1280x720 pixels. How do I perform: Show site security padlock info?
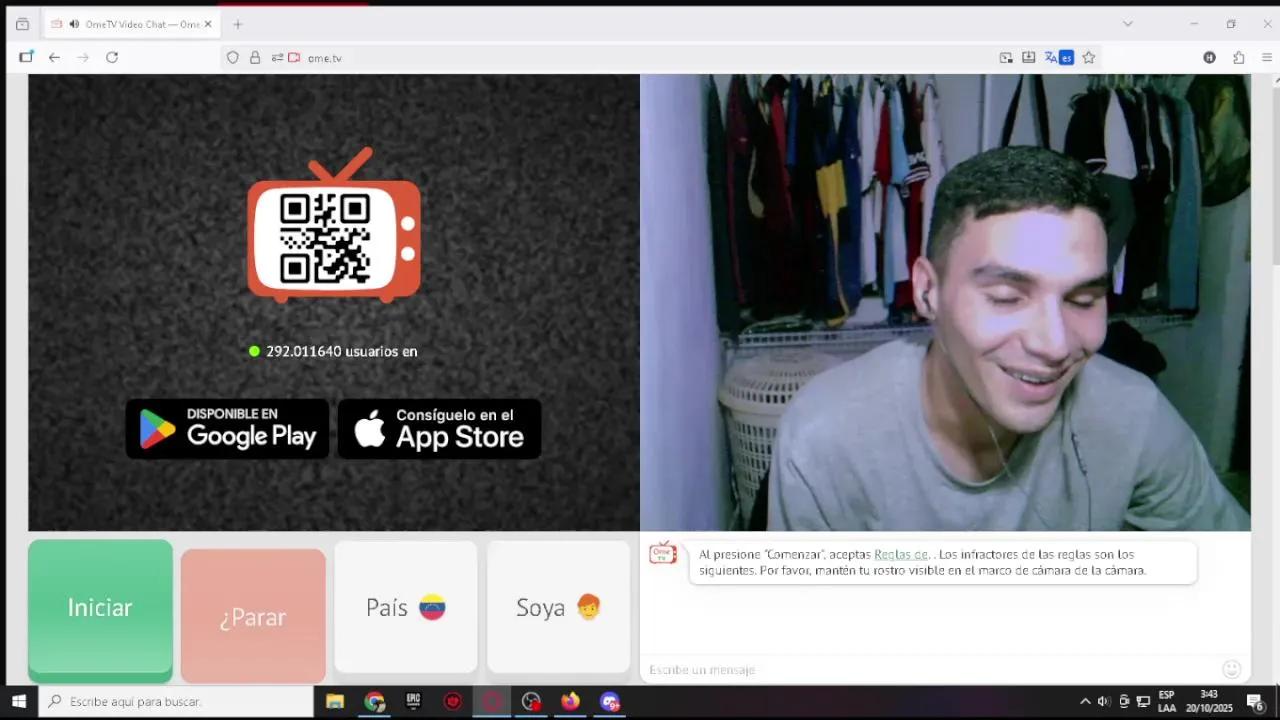pos(255,58)
